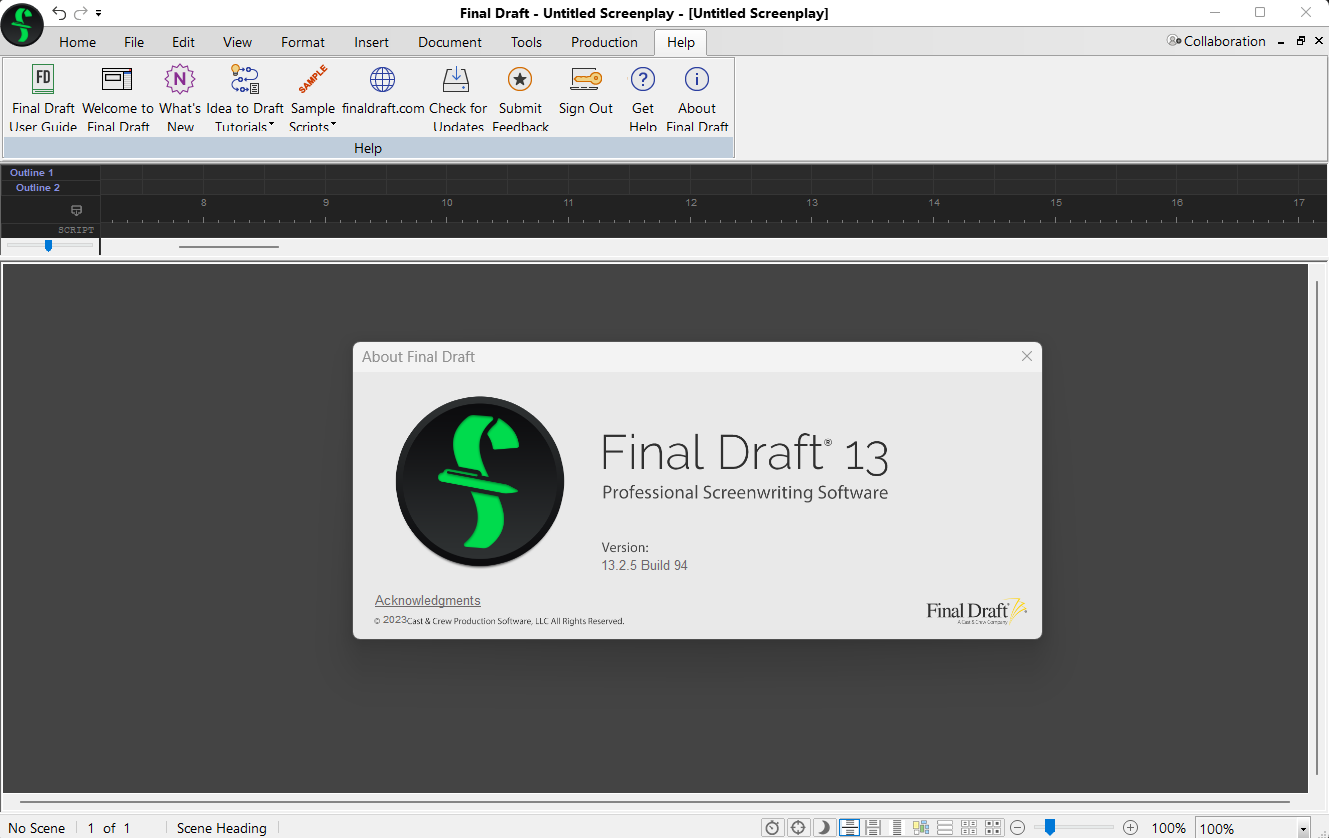Open the Final Draft User Guide
The image size is (1329, 838).
(43, 98)
